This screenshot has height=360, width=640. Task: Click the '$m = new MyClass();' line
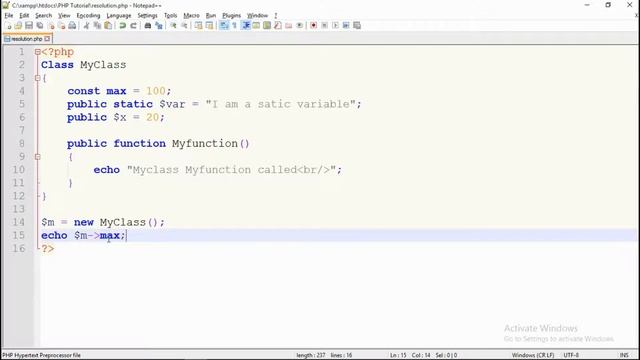(103, 222)
